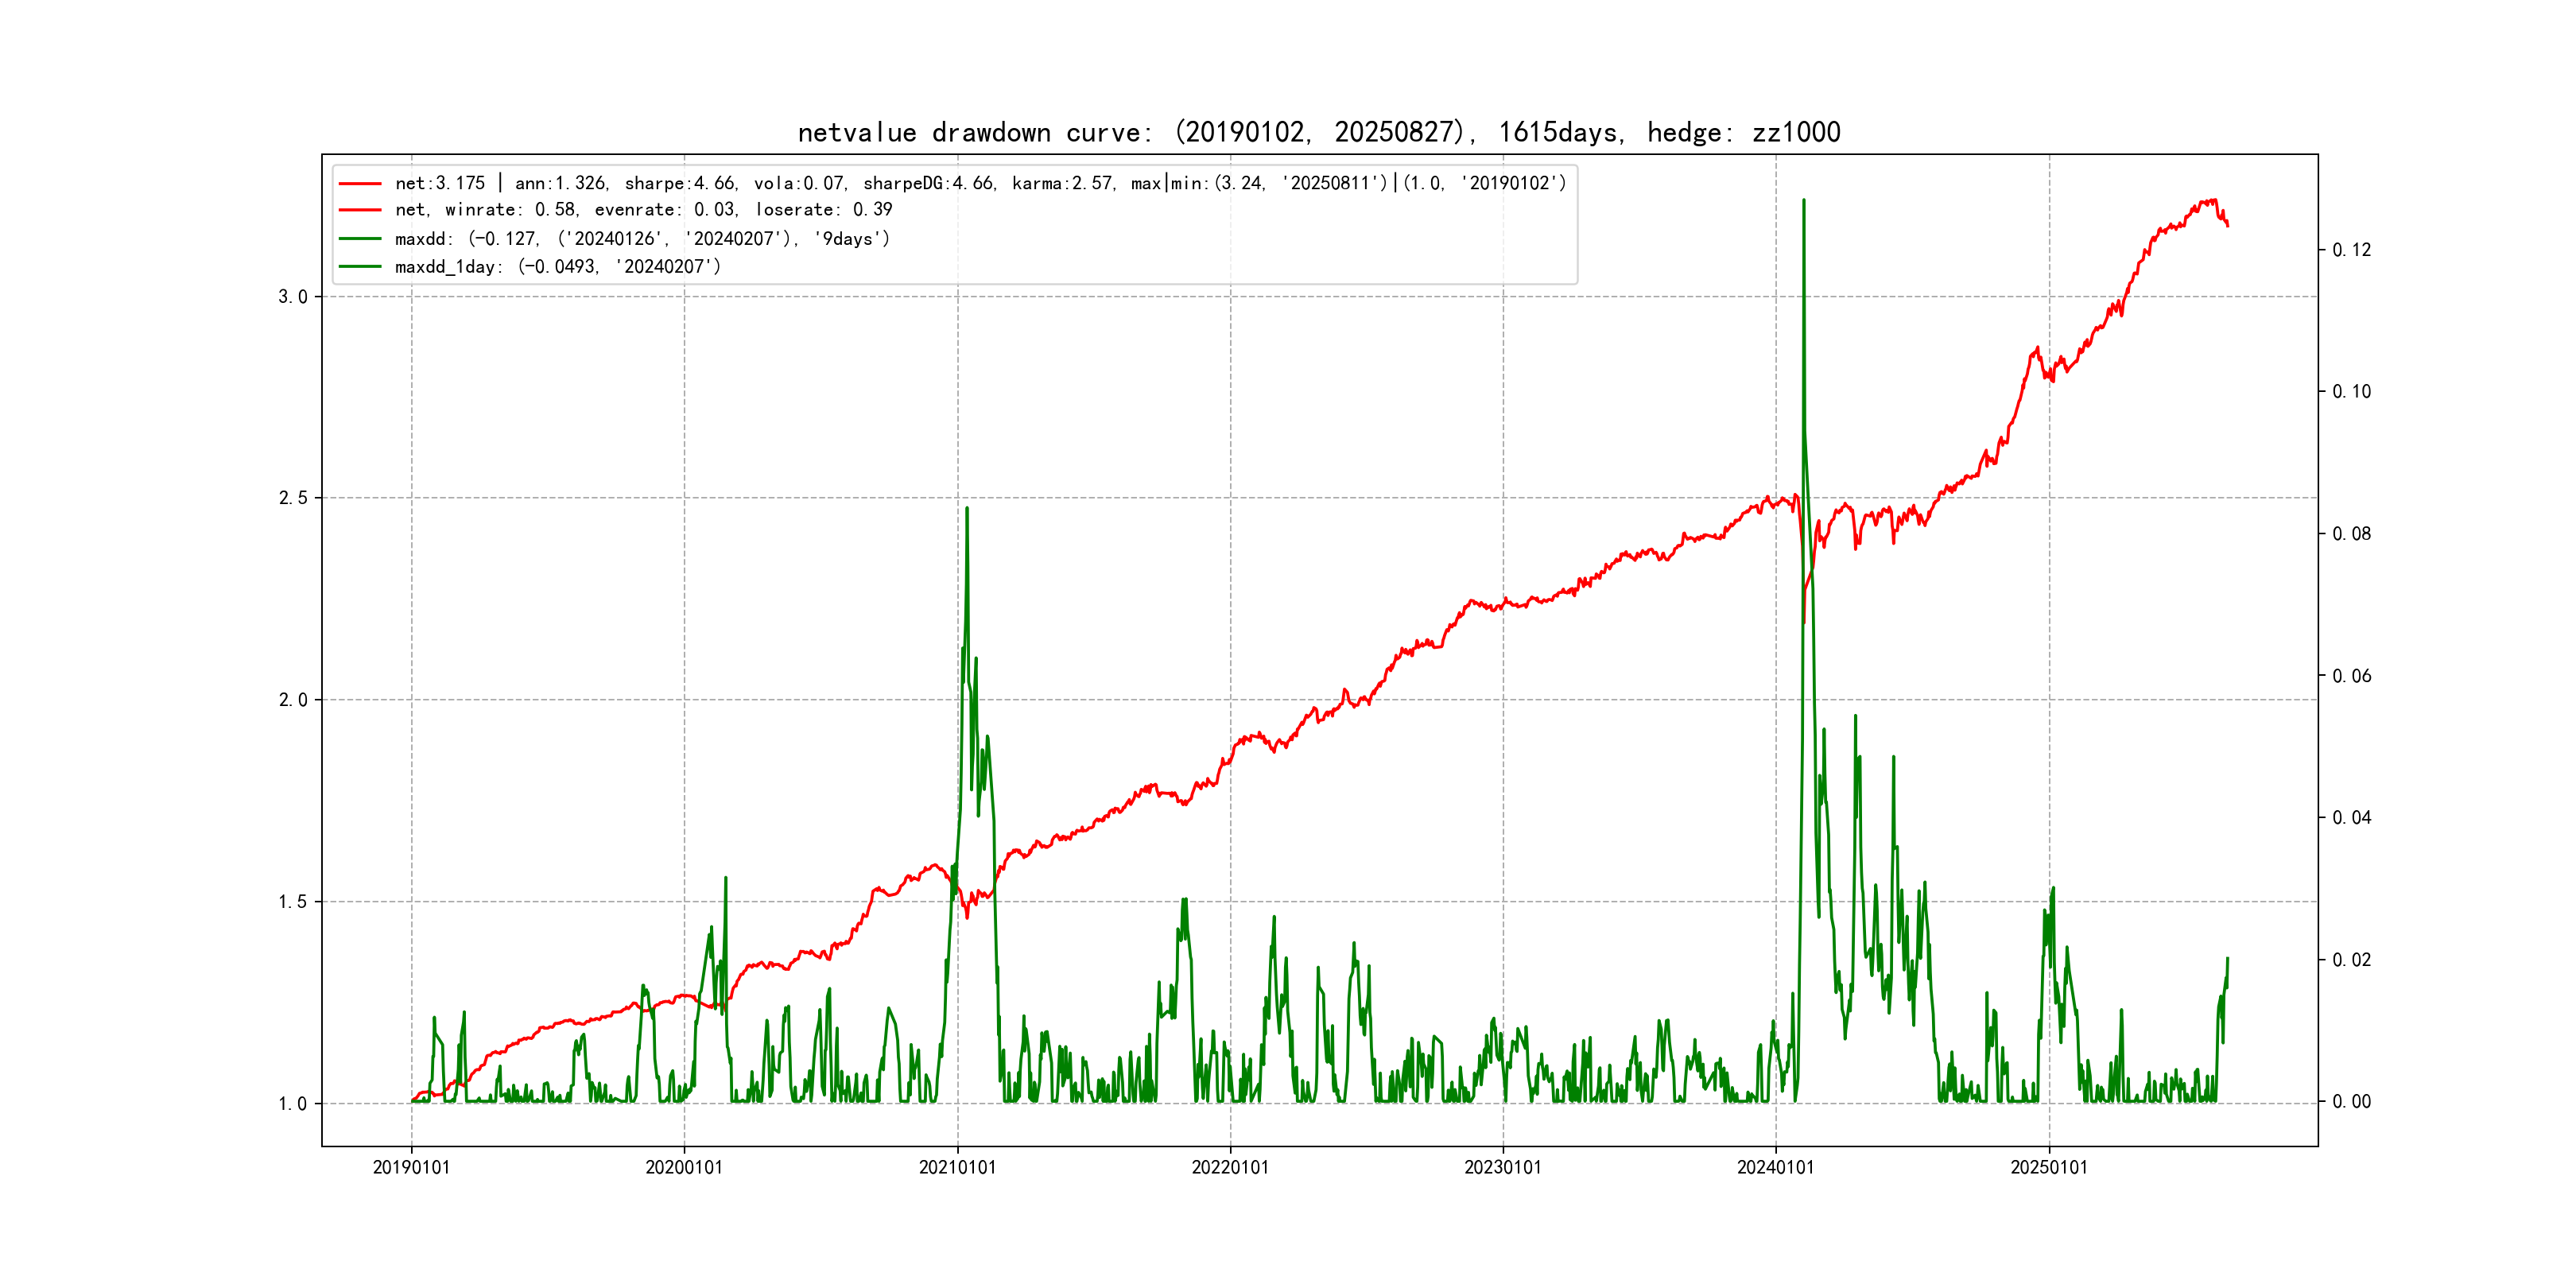Click the 20210101 x-axis date label
Image resolution: width=2576 pixels, height=1288 pixels.
pos(957,1168)
